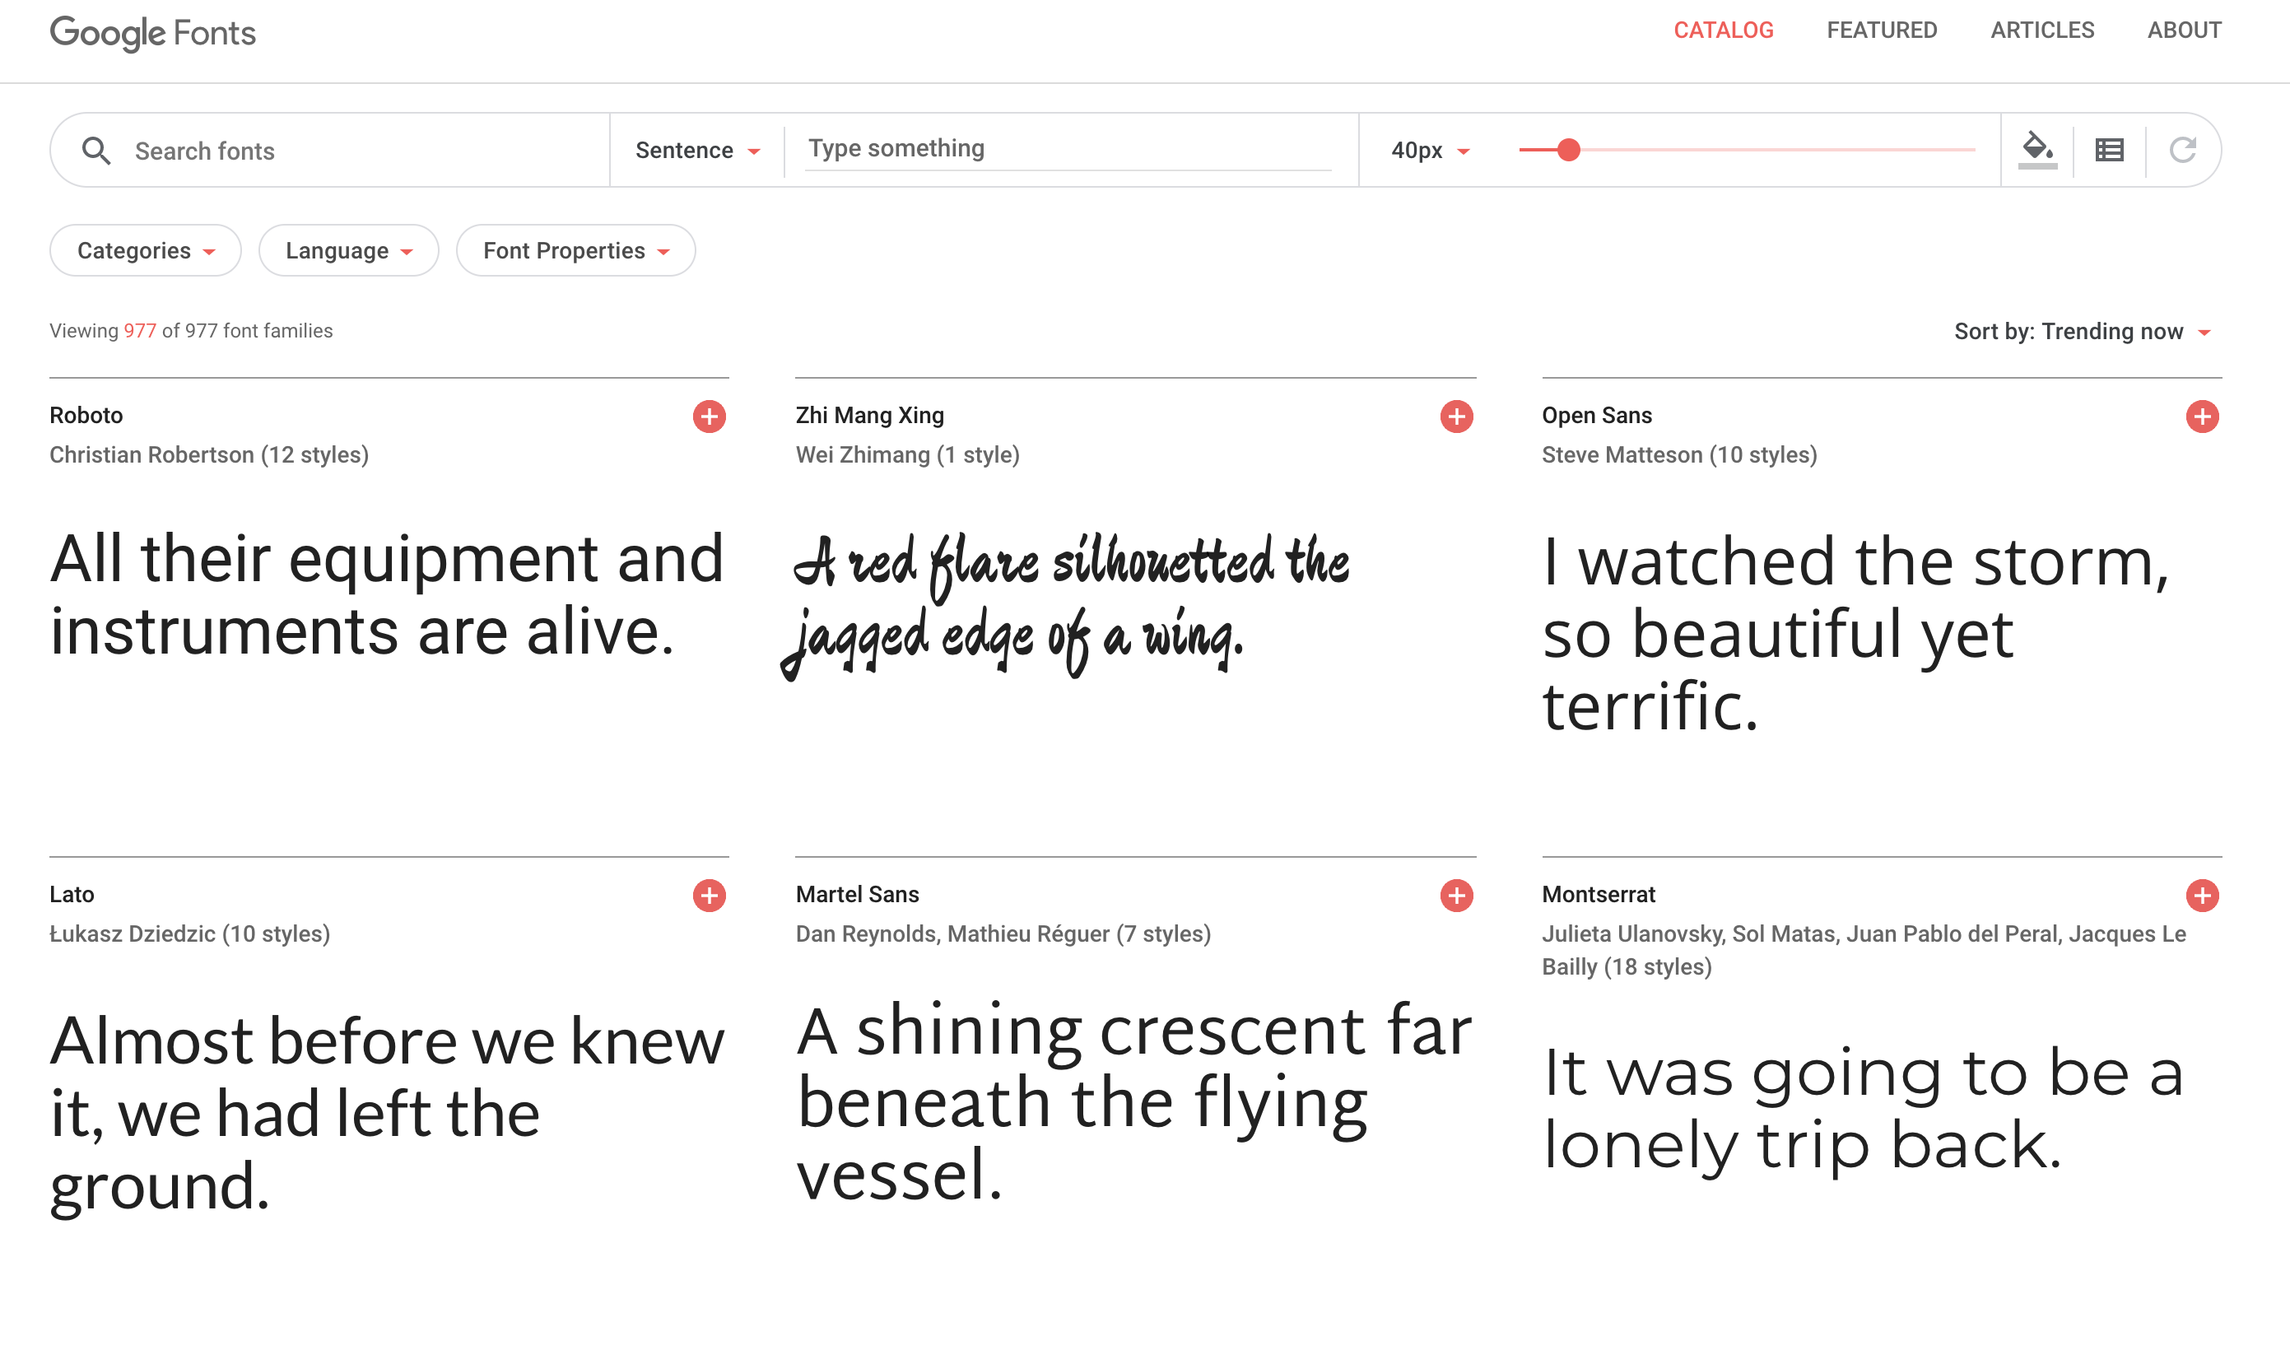Viewport: 2290px width, 1350px height.
Task: Add Lato with the plus icon
Action: click(x=709, y=895)
